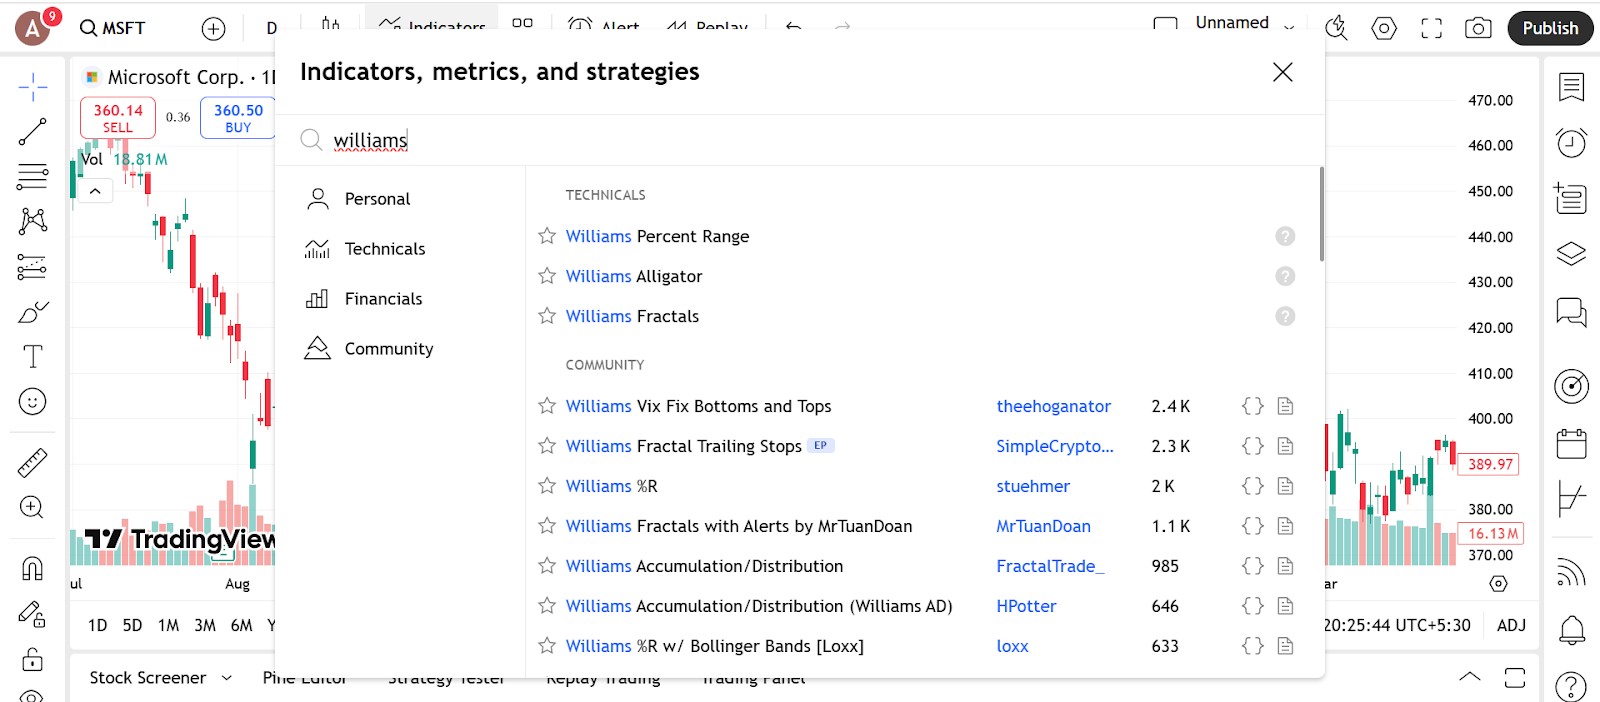Open the streams broadcast panel

[x=1571, y=573]
